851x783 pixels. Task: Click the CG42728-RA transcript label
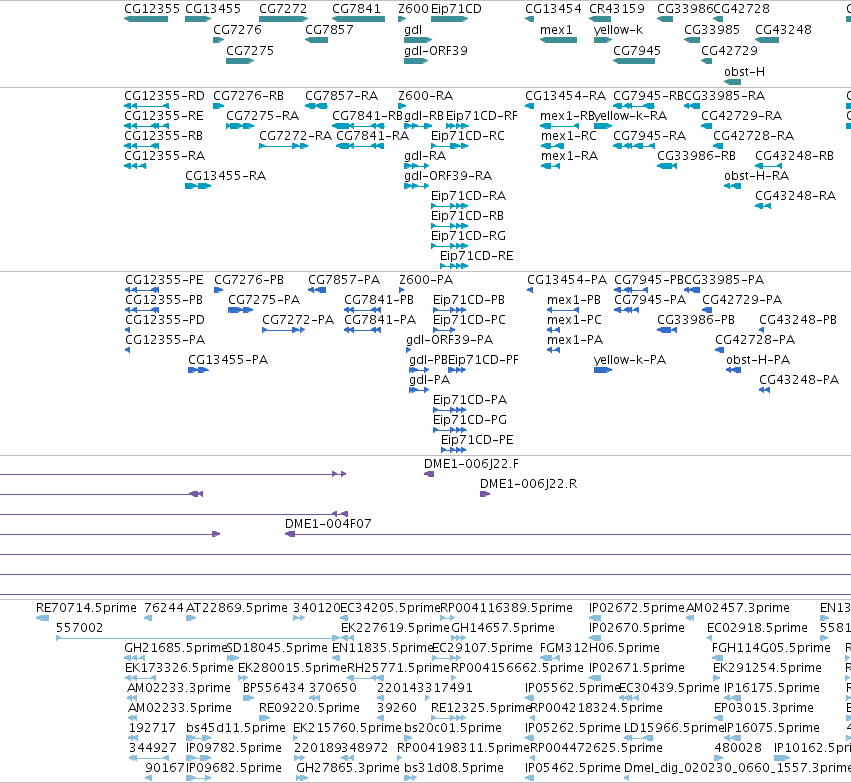point(753,136)
